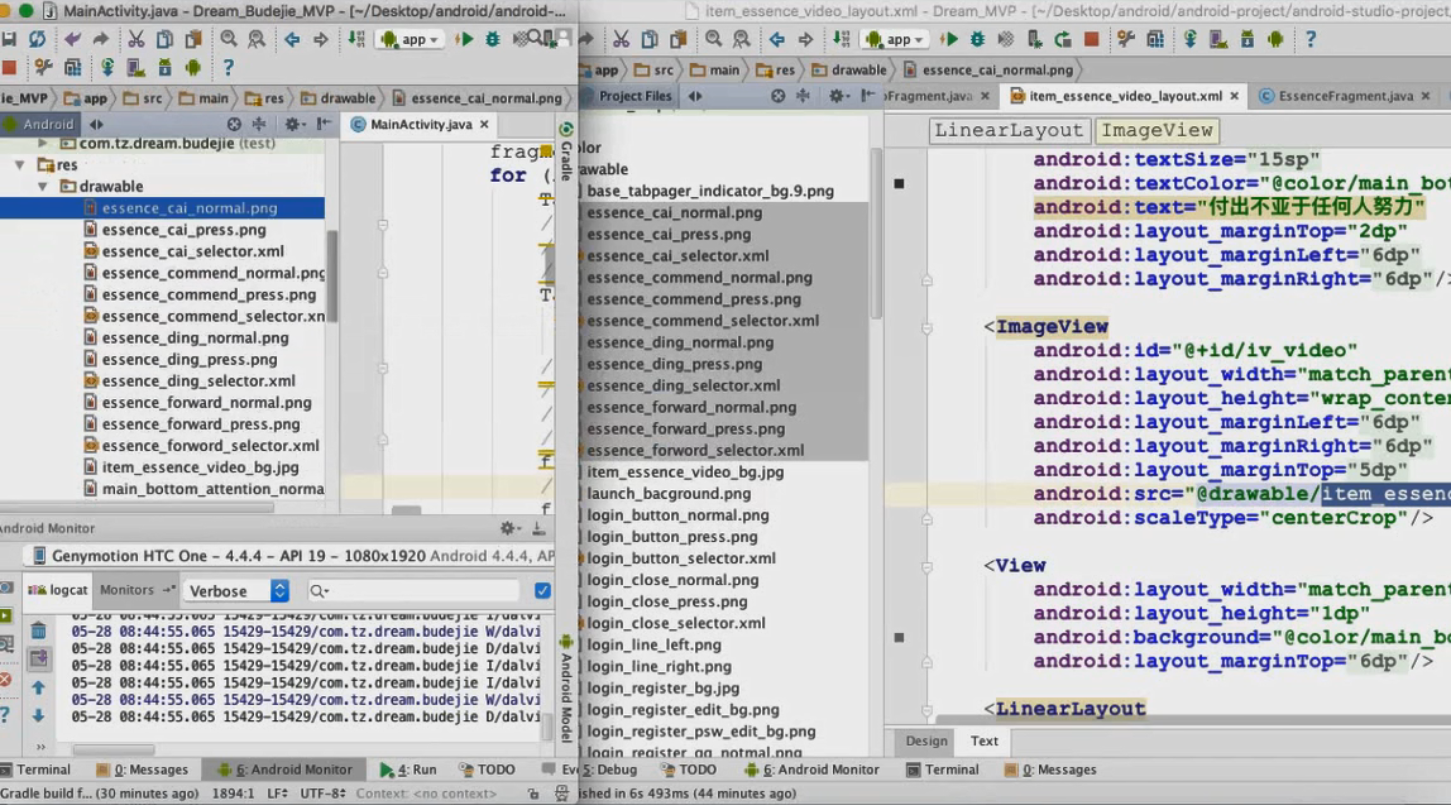
Task: Click Help question mark in left window toolbar
Action: tap(228, 67)
